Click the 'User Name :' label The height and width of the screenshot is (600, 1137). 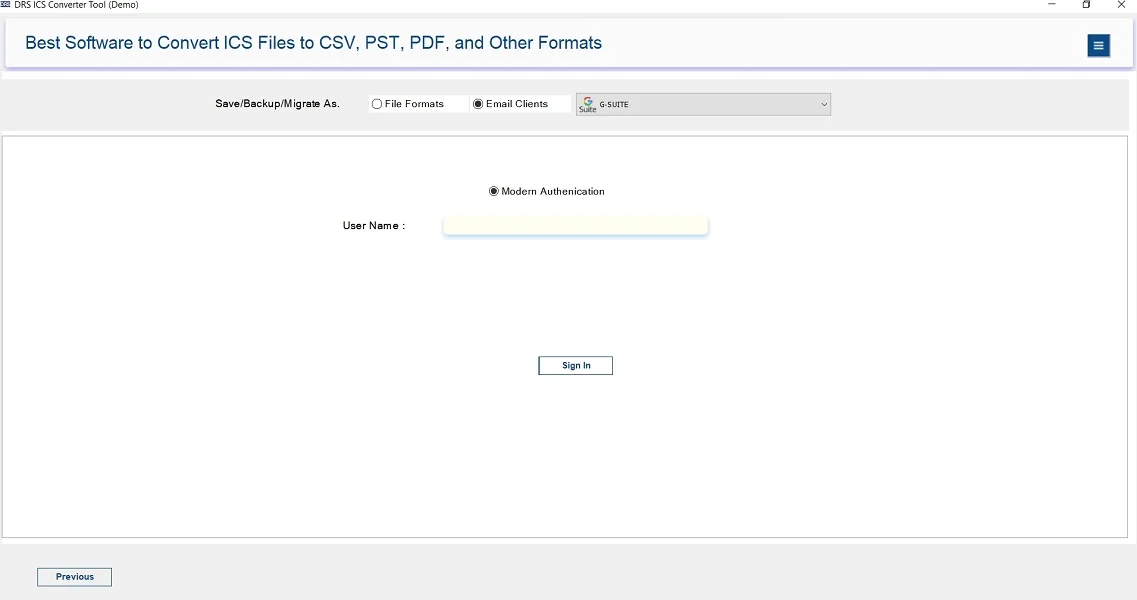pyautogui.click(x=374, y=226)
